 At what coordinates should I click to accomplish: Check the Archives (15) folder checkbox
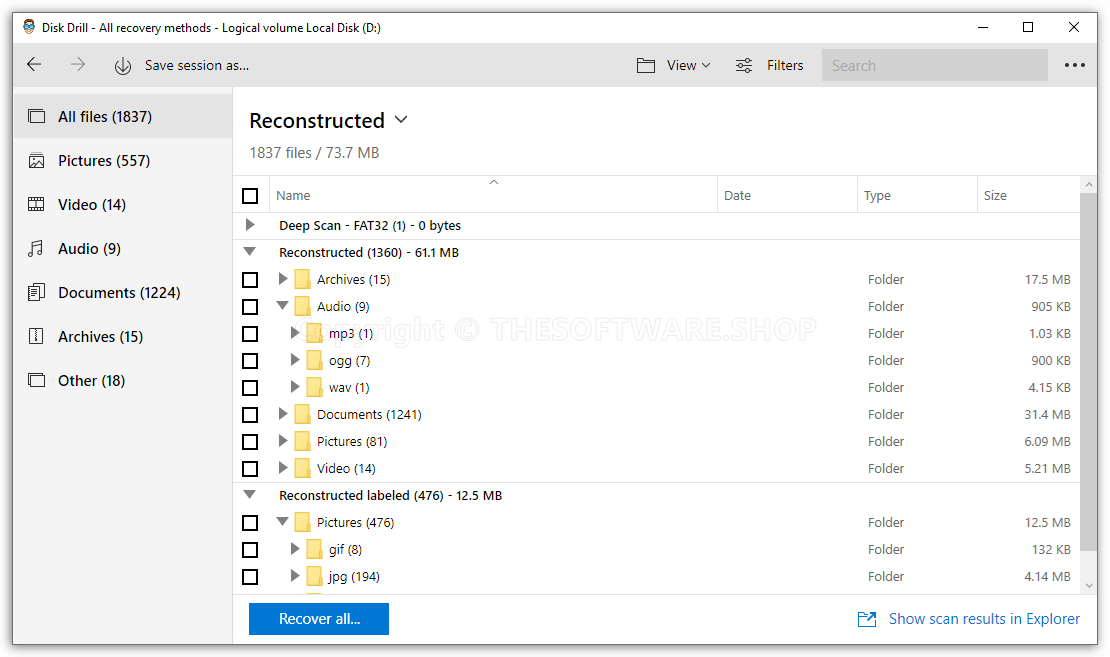[250, 280]
